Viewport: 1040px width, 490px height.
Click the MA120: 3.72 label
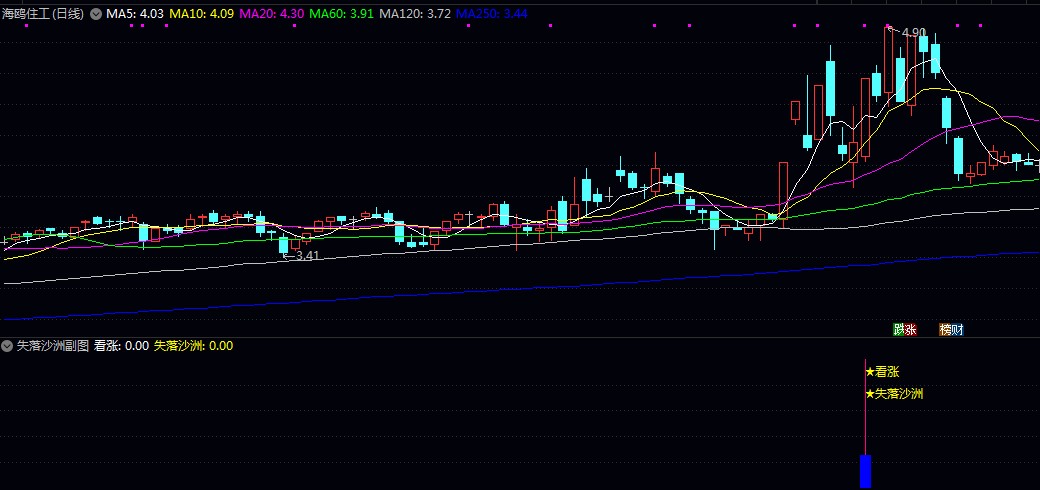pyautogui.click(x=415, y=13)
